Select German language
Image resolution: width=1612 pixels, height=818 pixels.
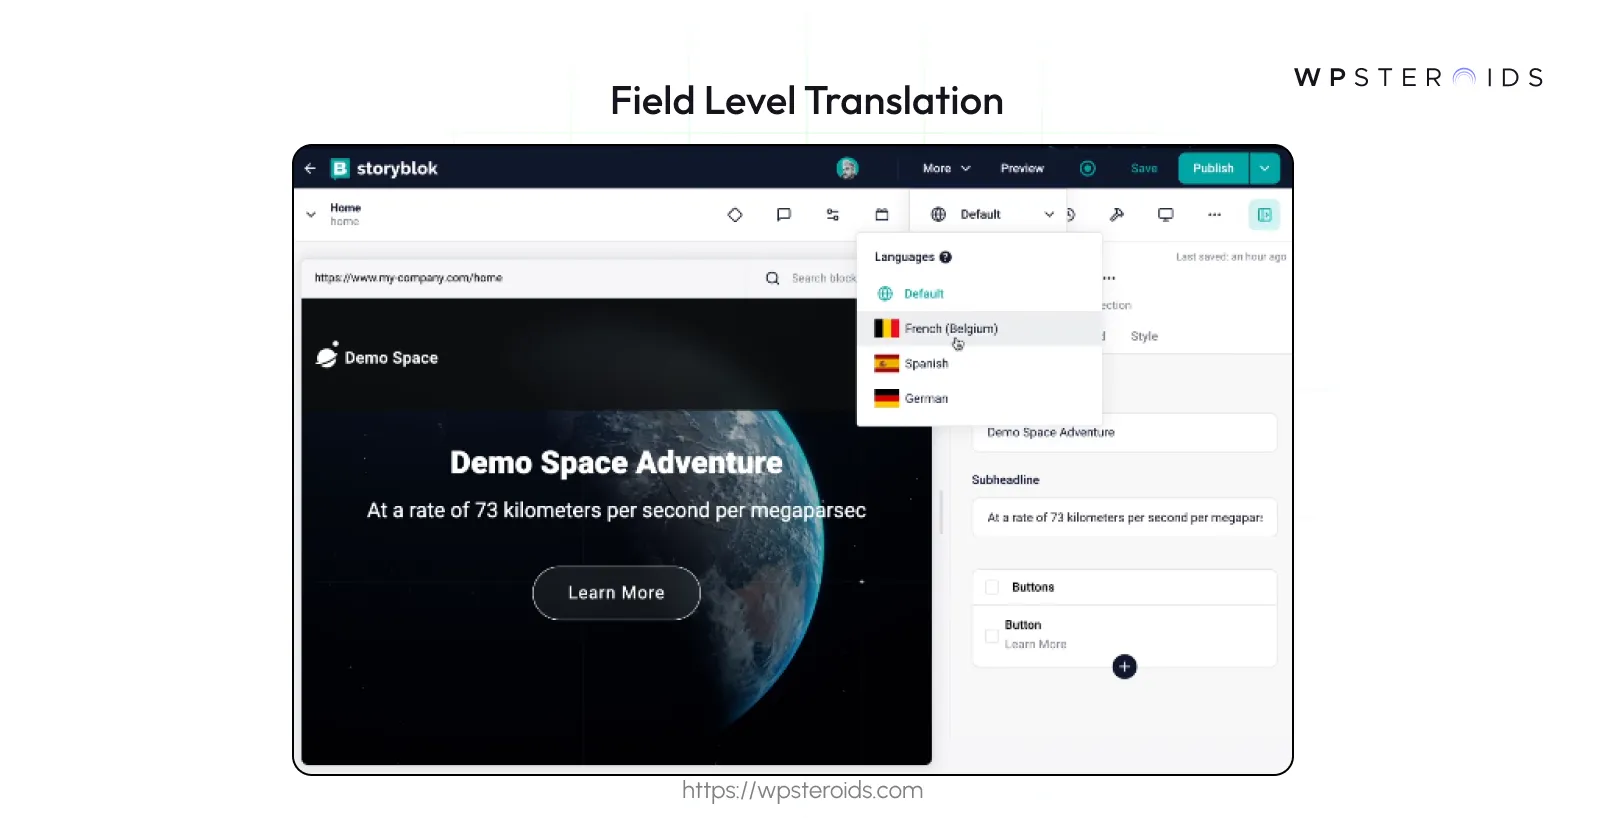click(980, 398)
